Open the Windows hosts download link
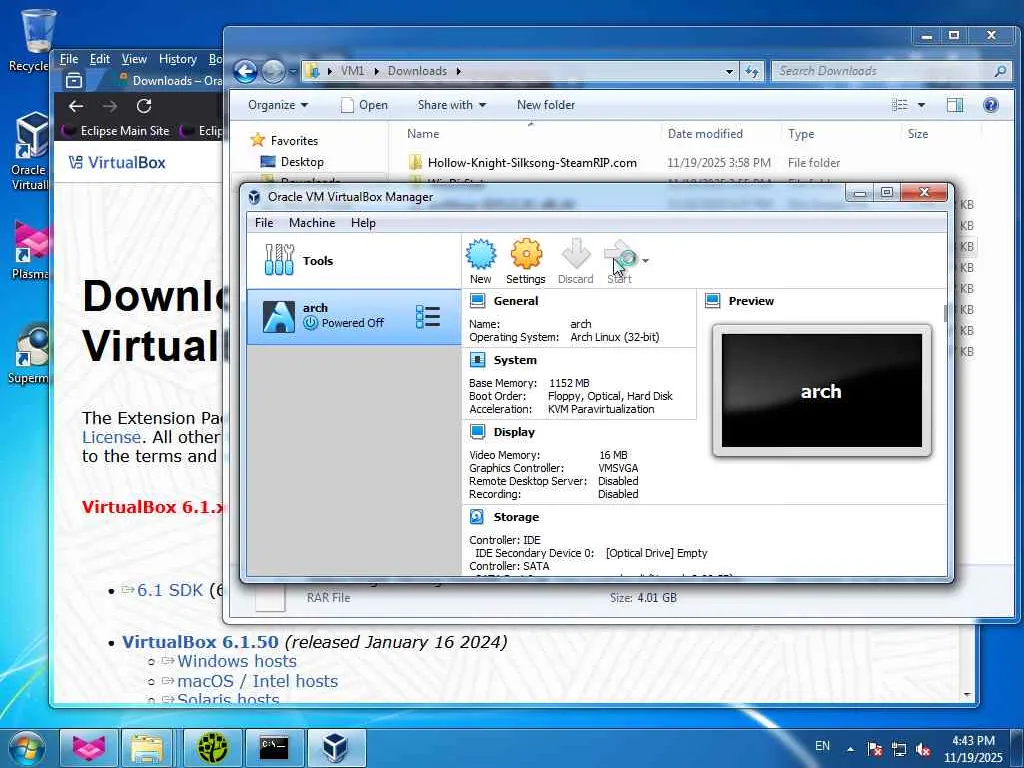This screenshot has width=1024, height=768. pyautogui.click(x=237, y=661)
